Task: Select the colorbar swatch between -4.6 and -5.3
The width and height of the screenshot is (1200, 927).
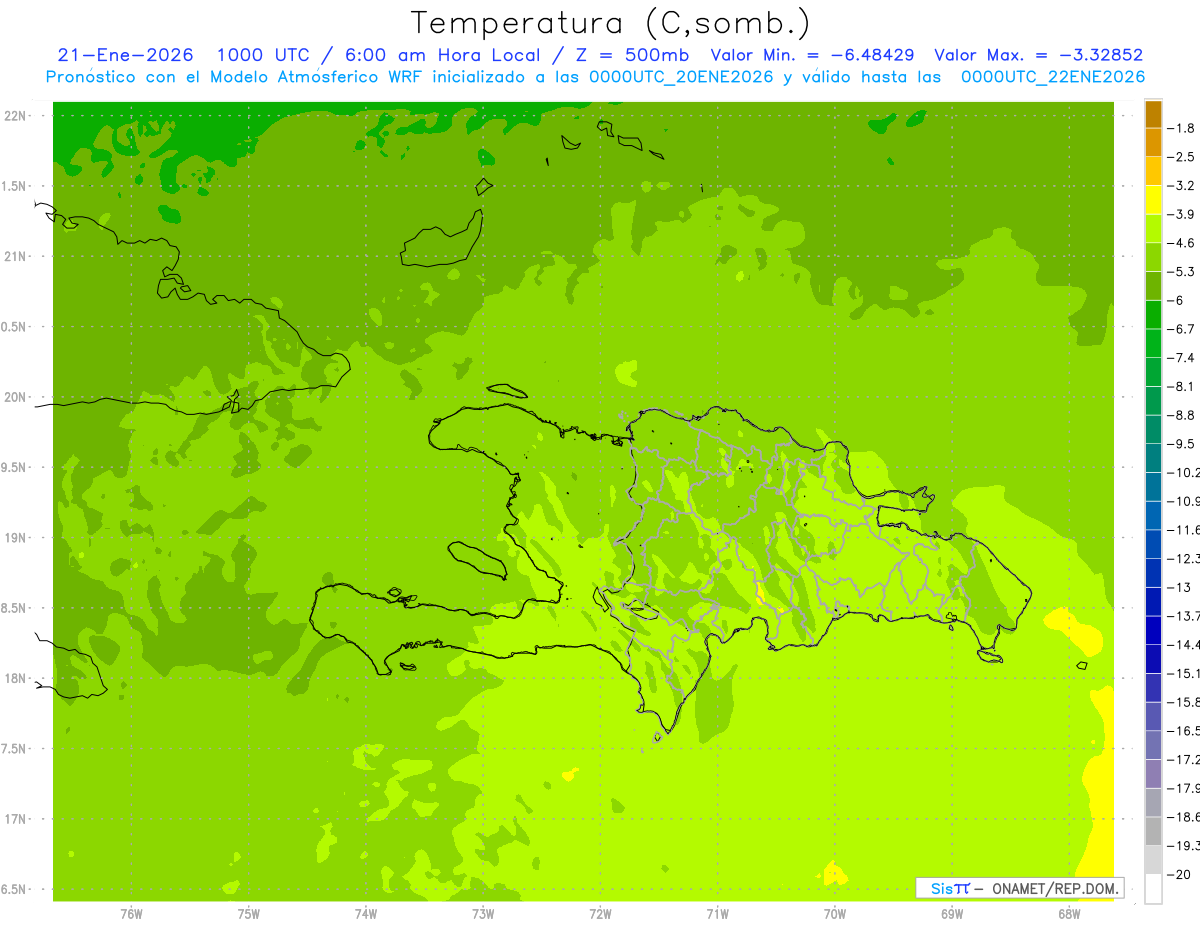Action: point(1153,258)
